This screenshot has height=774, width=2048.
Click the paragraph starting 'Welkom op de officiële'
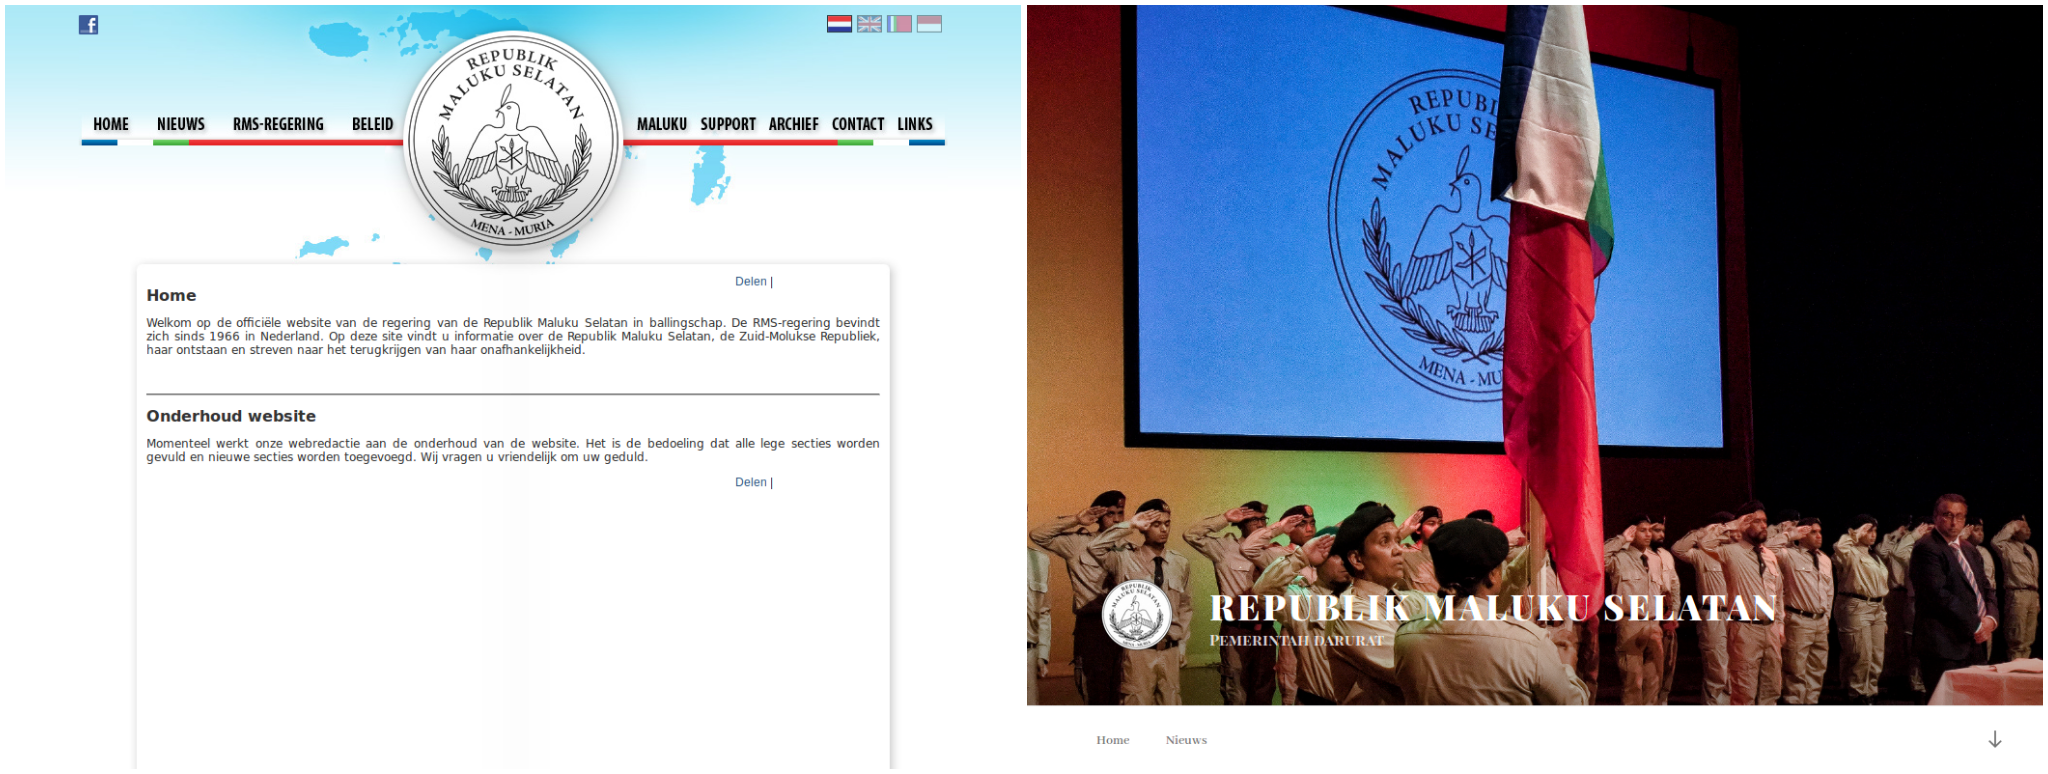coord(513,337)
